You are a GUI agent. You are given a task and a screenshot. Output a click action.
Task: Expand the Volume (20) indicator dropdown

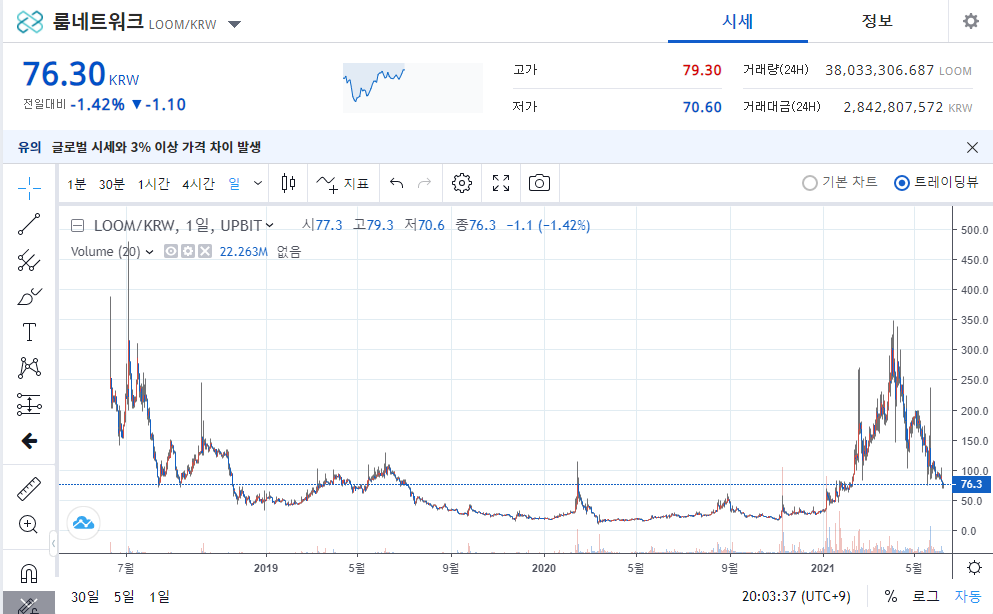(149, 252)
